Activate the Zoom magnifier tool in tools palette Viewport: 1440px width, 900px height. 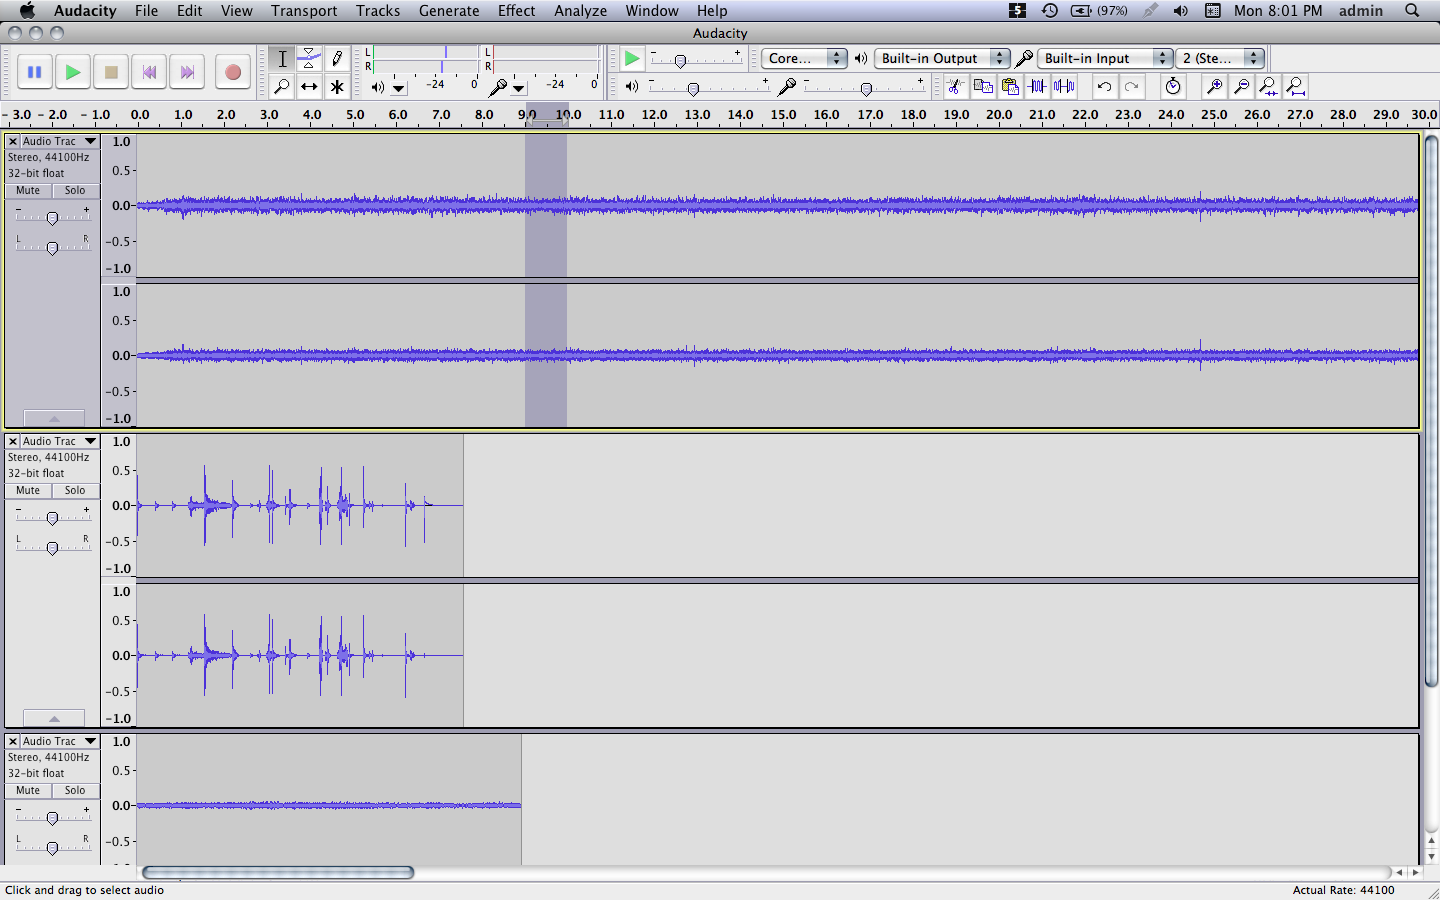pos(282,87)
